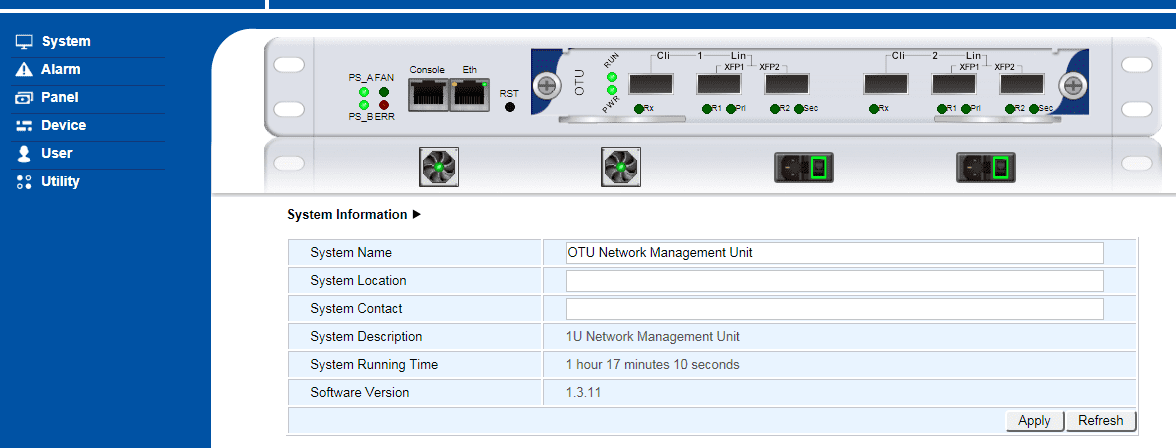
Task: Click the Console port on device panel
Action: [428, 95]
